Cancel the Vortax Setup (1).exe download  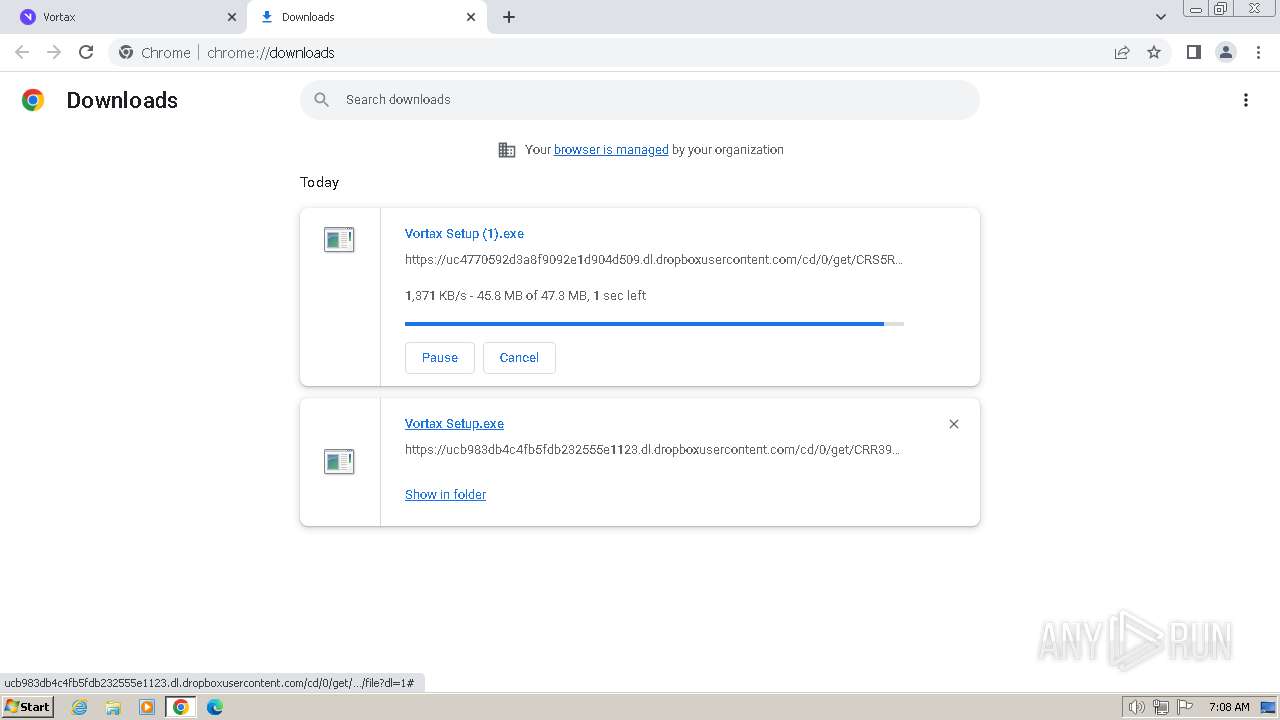tap(519, 358)
